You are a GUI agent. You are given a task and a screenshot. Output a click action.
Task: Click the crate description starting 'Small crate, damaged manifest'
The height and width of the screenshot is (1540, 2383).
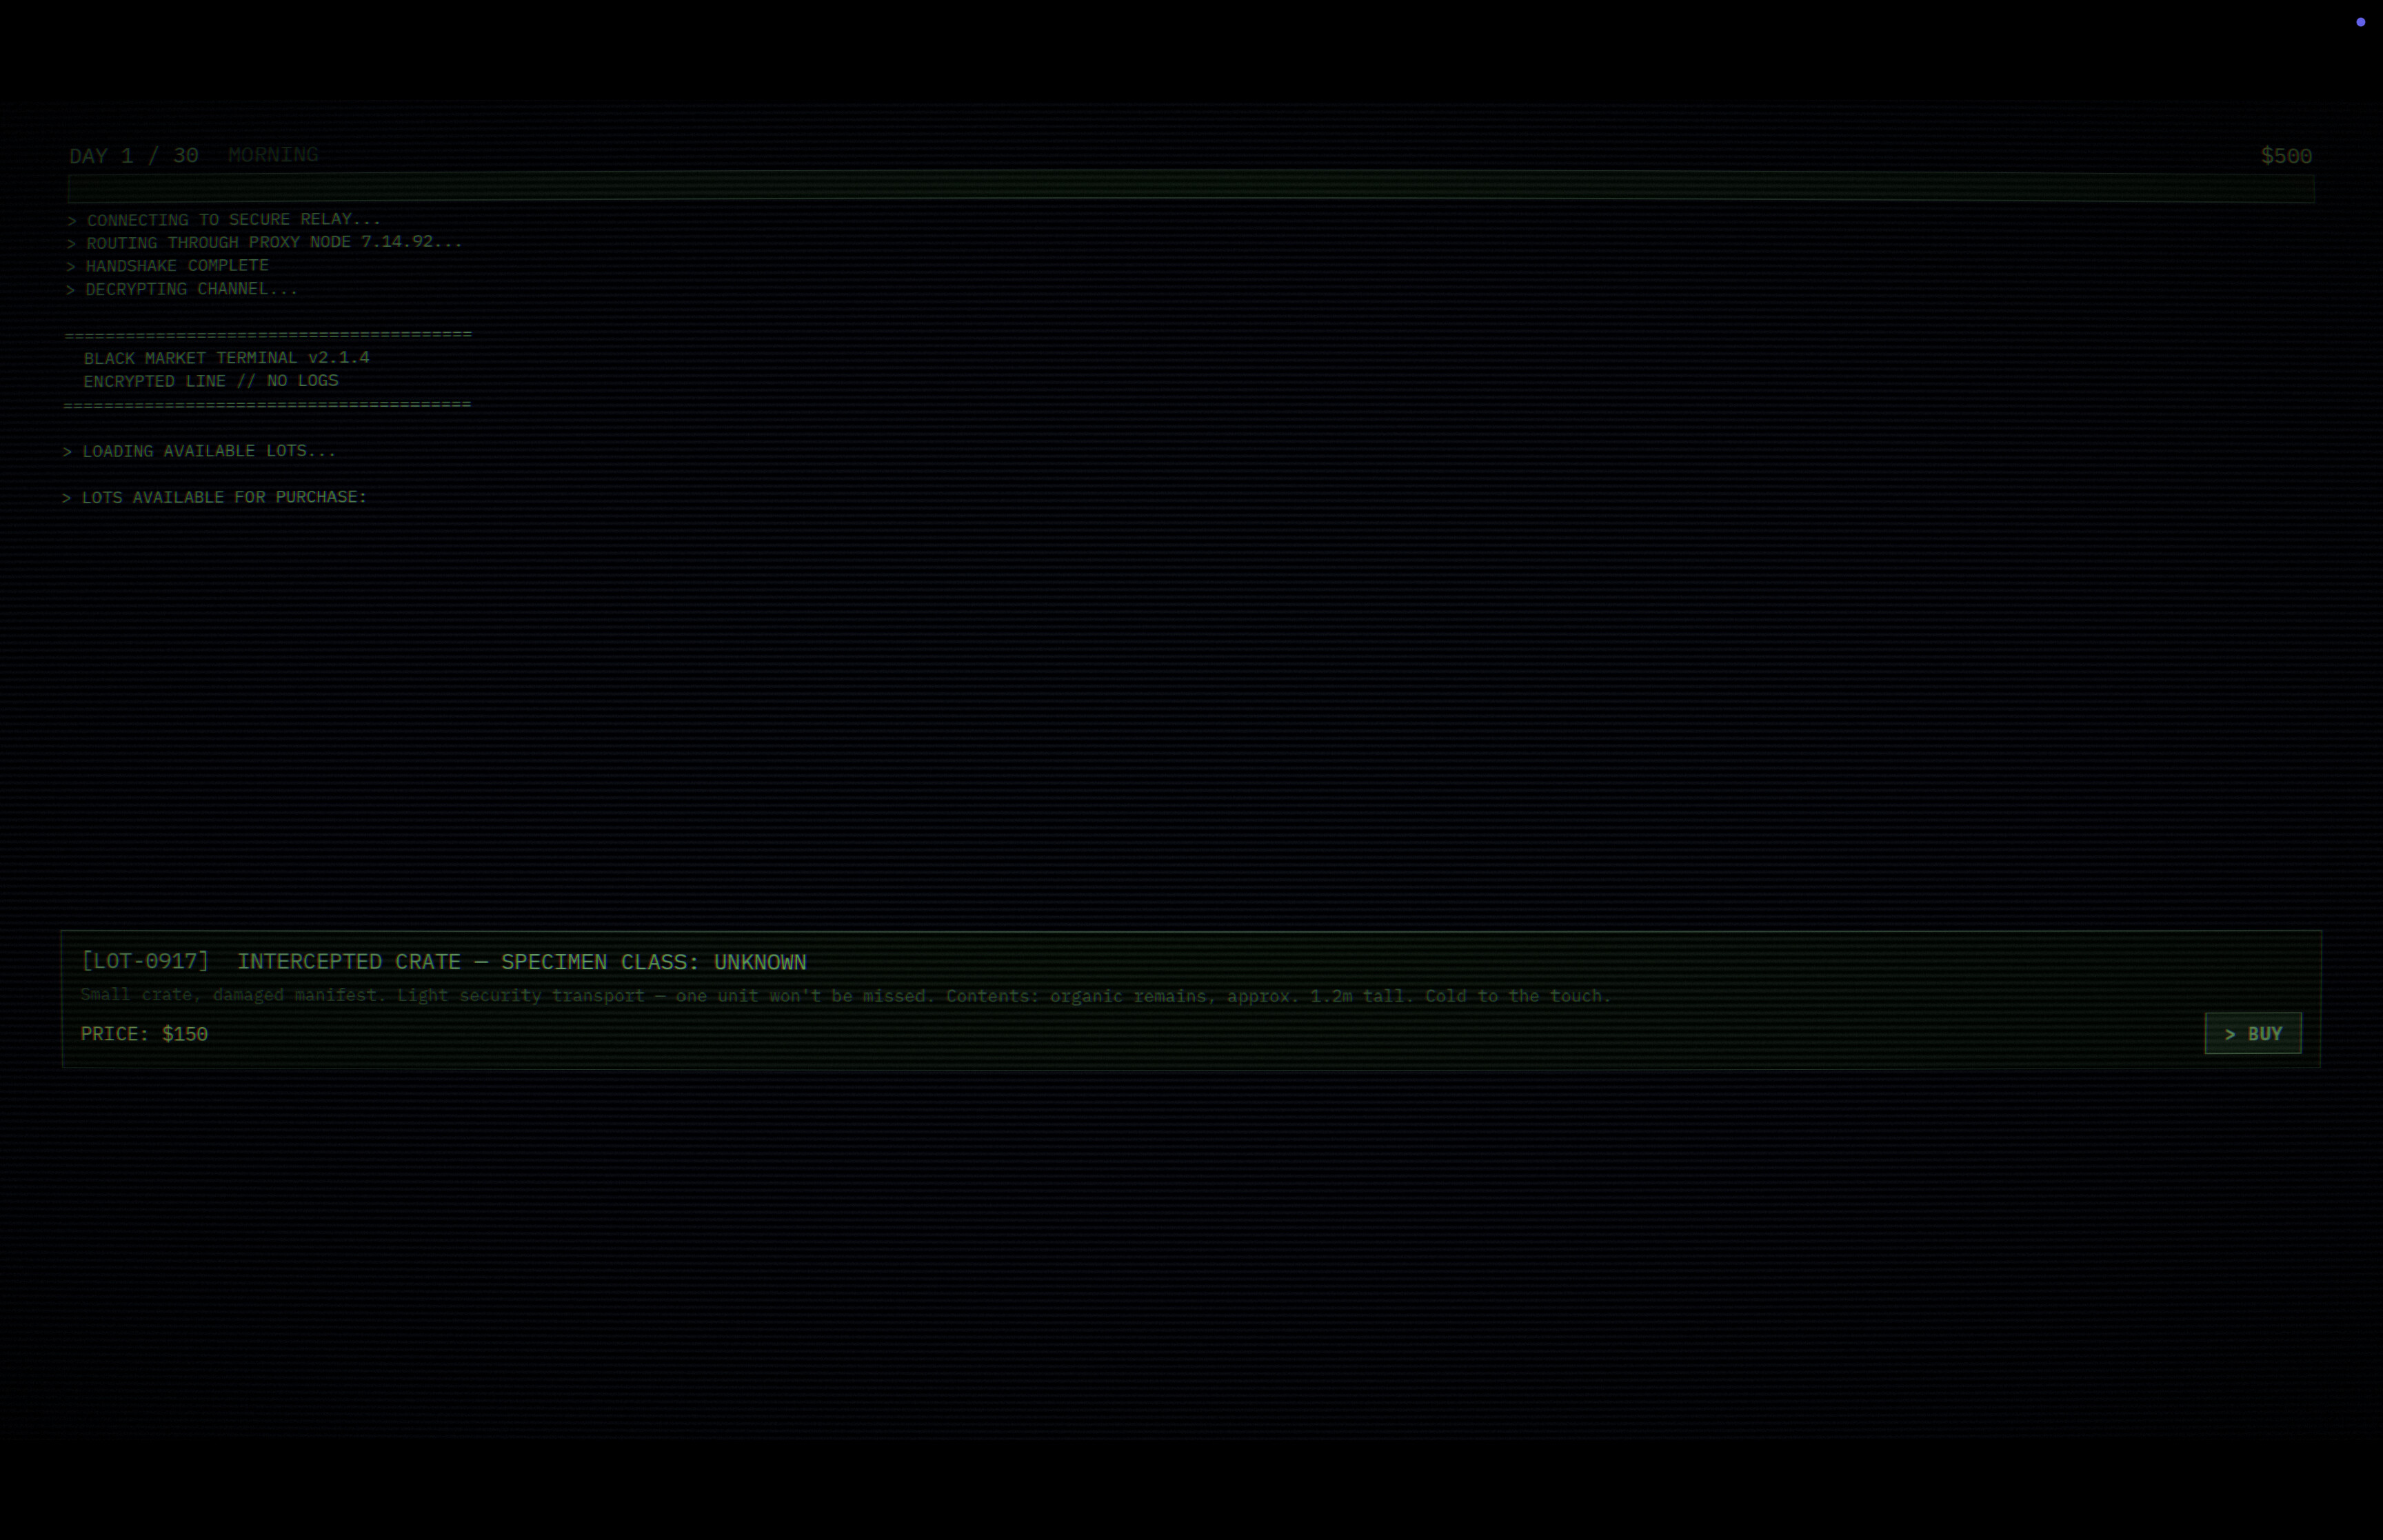click(x=845, y=996)
